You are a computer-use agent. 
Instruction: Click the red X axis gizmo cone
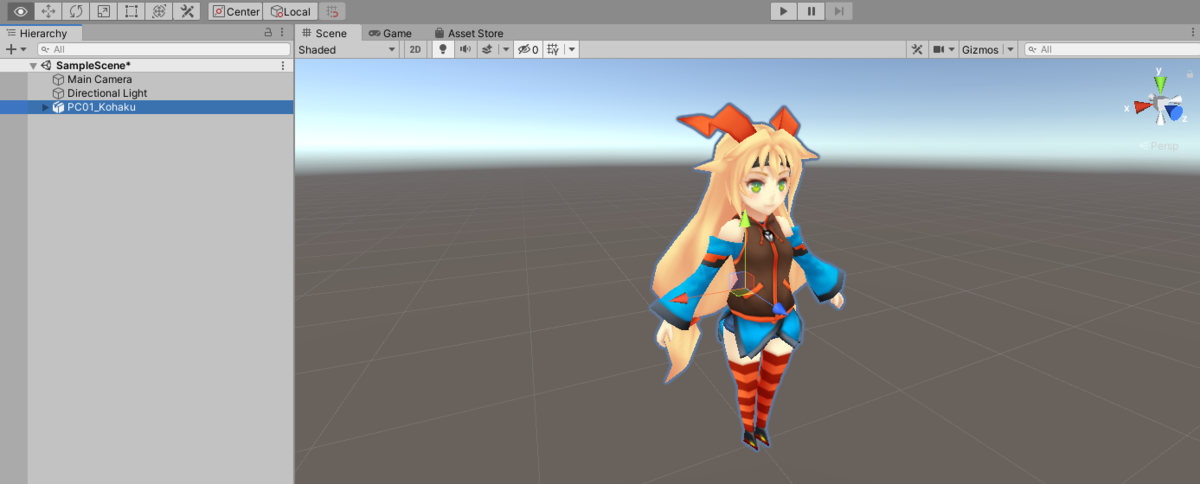coord(1141,107)
